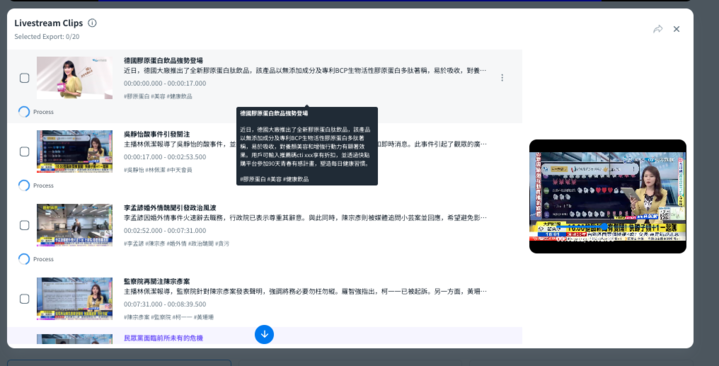Open thumbnail of the 00:02:52.000 clip
The height and width of the screenshot is (366, 719).
[75, 225]
